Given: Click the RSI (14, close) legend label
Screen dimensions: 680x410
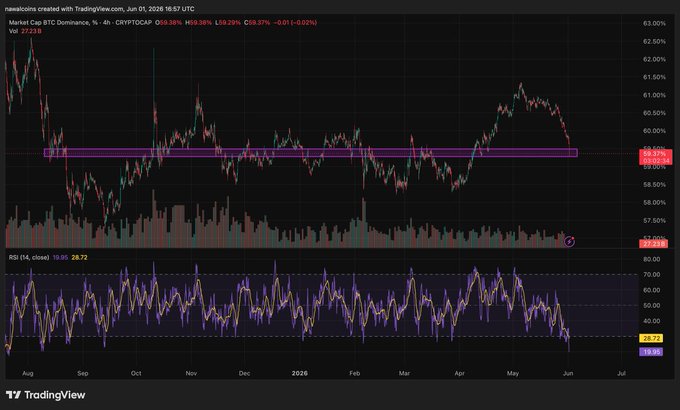Looking at the screenshot, I should pos(29,257).
